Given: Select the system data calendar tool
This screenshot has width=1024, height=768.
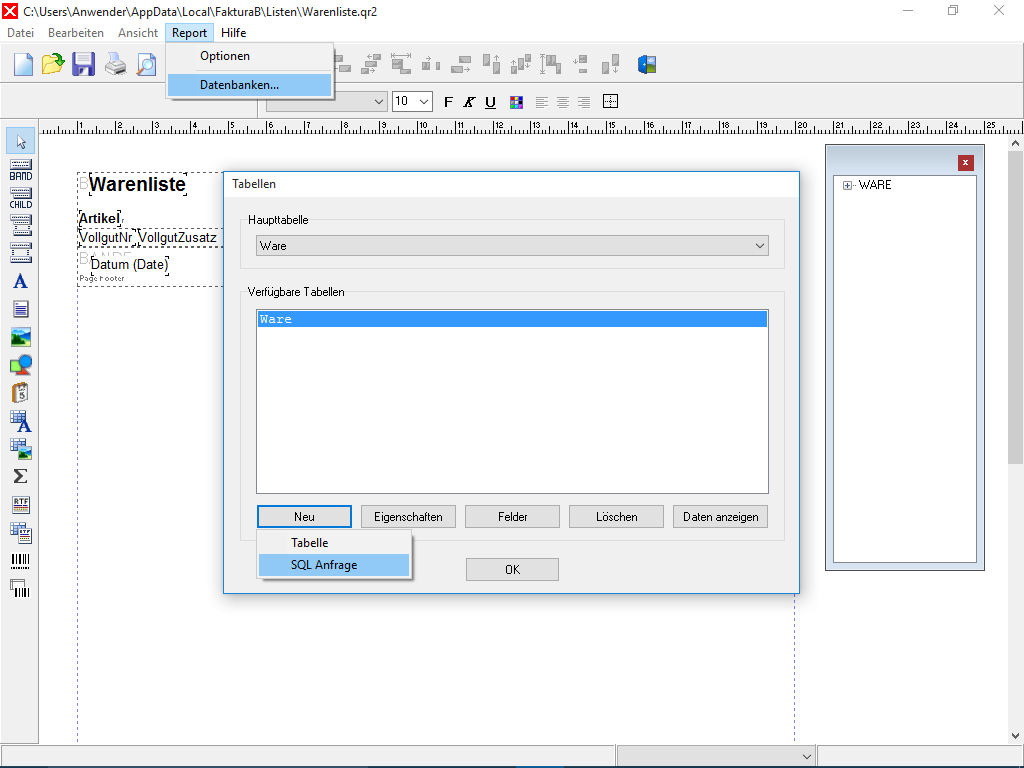Looking at the screenshot, I should 21,393.
